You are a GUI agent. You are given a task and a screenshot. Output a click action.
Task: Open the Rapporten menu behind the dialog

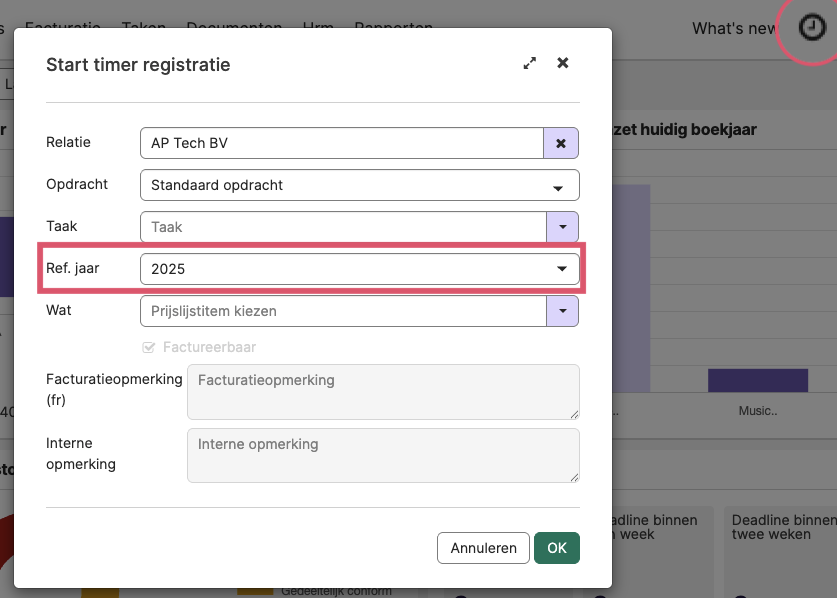393,25
